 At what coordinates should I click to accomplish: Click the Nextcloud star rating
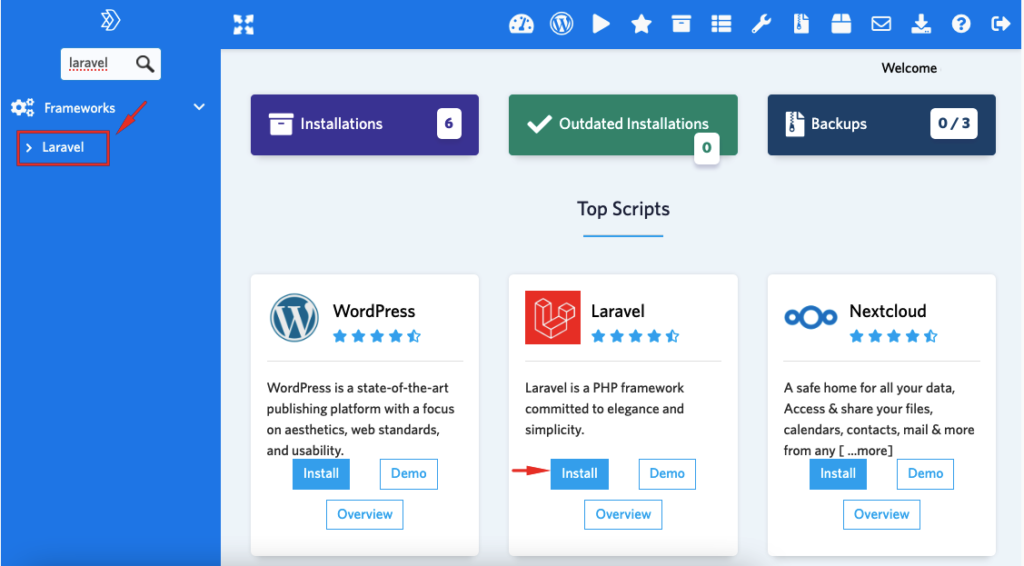point(893,336)
